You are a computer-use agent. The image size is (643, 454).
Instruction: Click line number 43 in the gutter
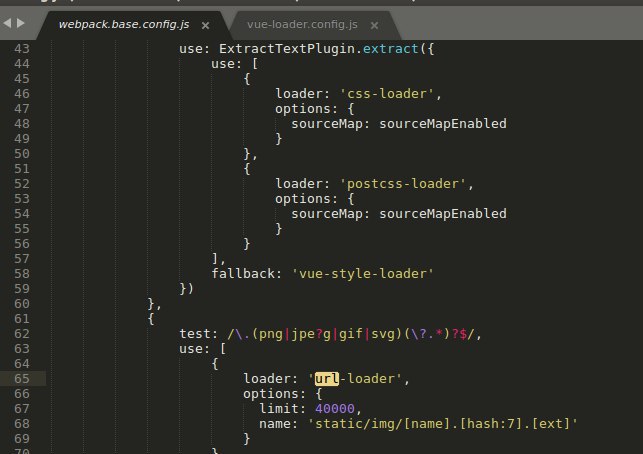coord(21,49)
